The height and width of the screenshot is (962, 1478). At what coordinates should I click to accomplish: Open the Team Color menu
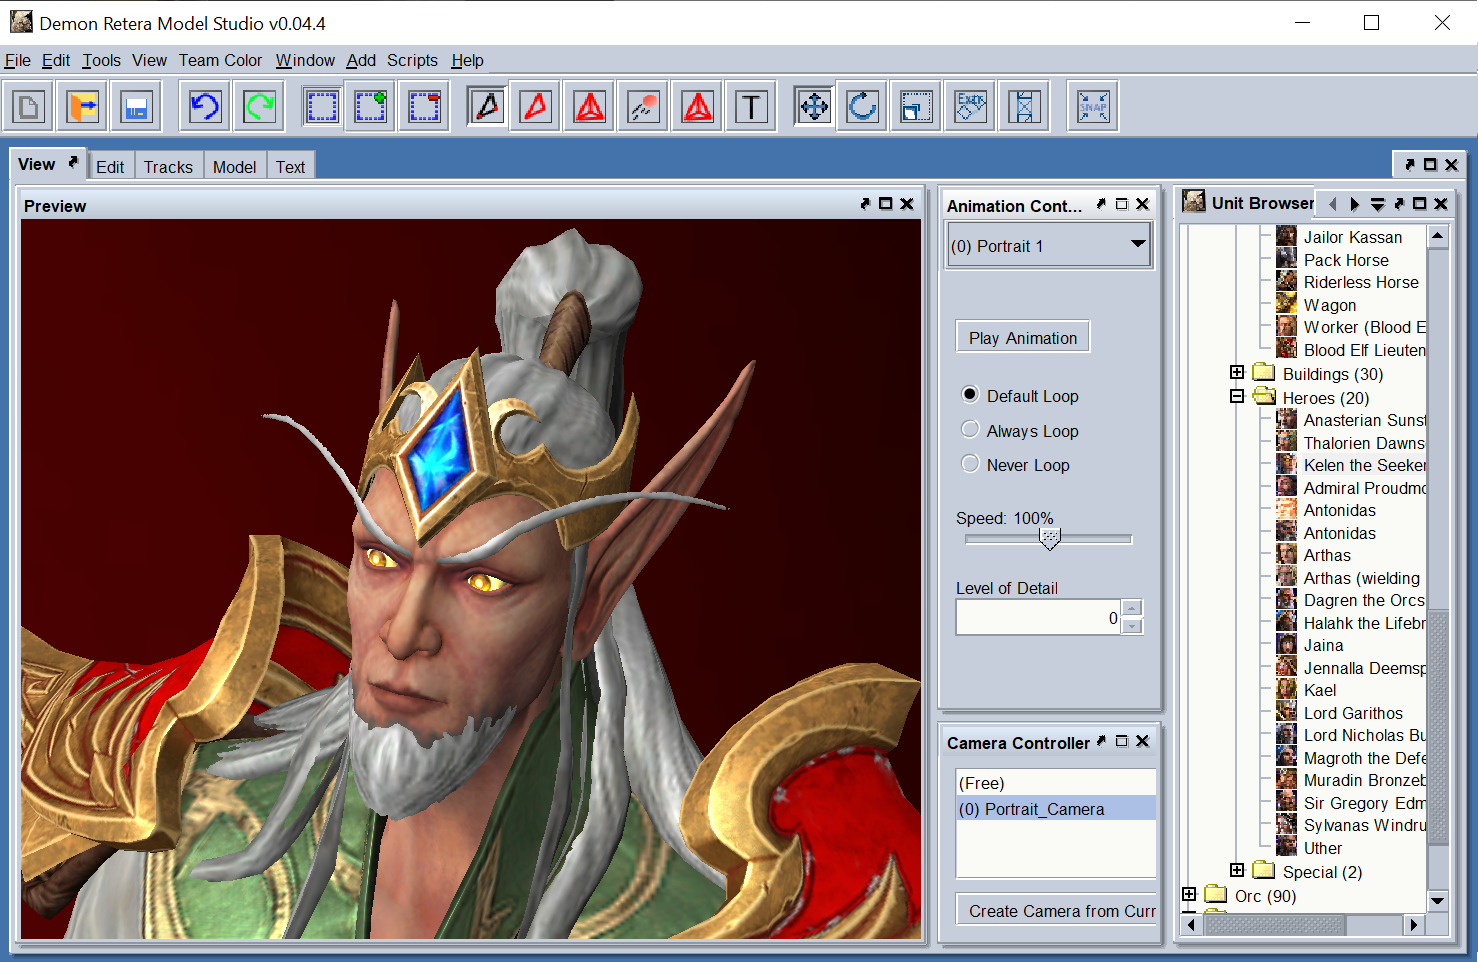tap(220, 60)
